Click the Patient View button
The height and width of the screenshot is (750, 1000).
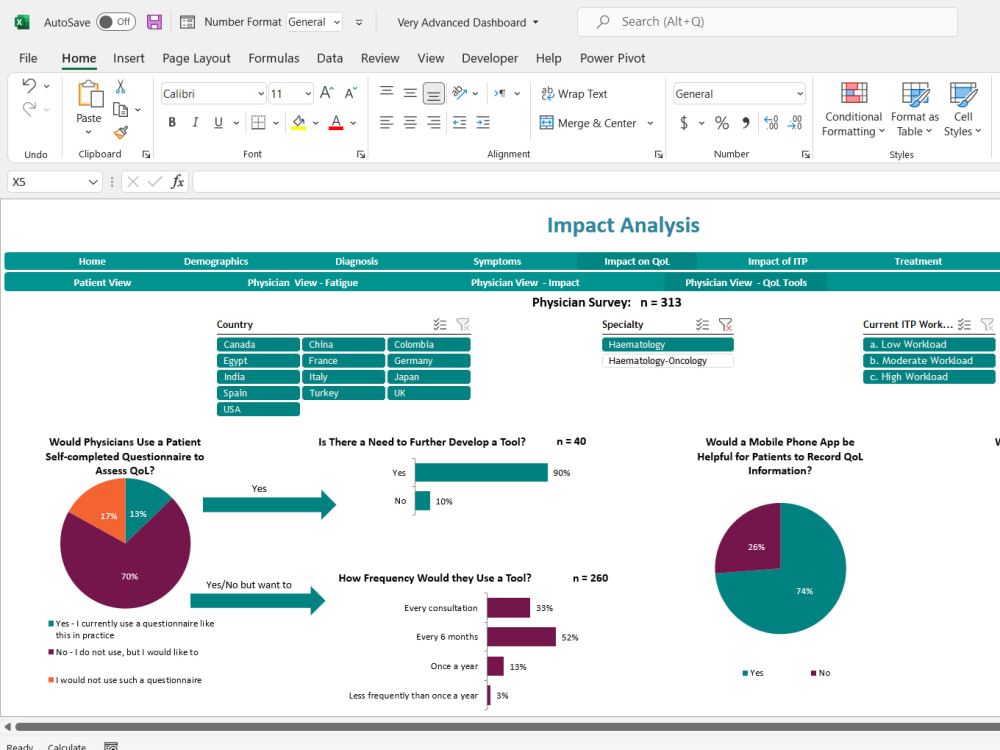tap(102, 283)
